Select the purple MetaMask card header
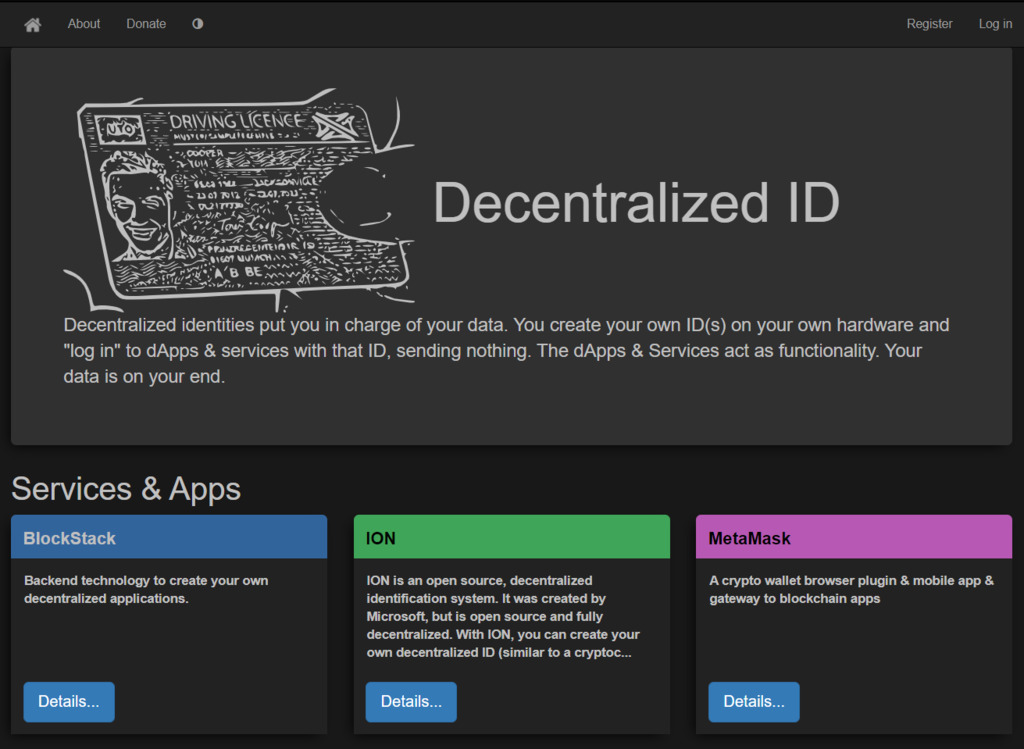The width and height of the screenshot is (1024, 749). tap(853, 538)
